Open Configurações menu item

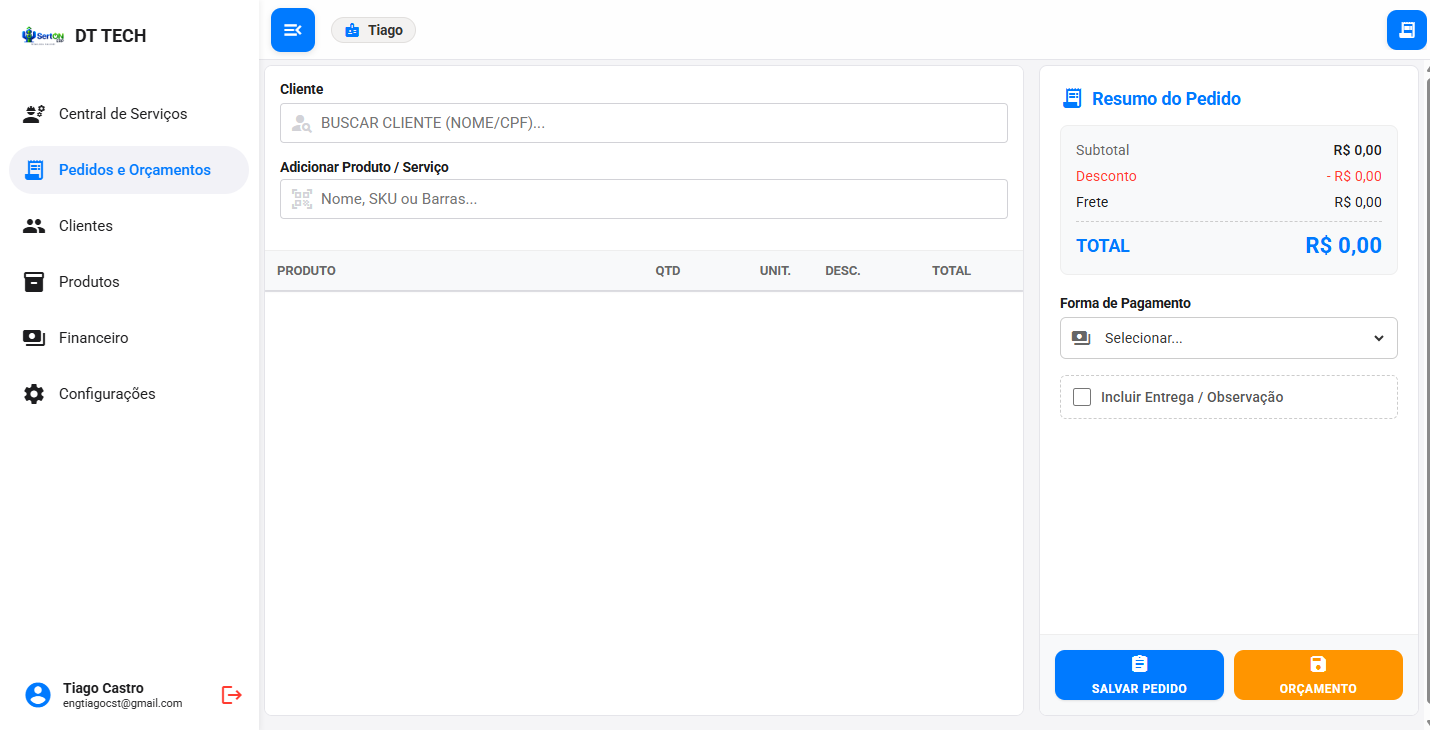pyautogui.click(x=129, y=394)
